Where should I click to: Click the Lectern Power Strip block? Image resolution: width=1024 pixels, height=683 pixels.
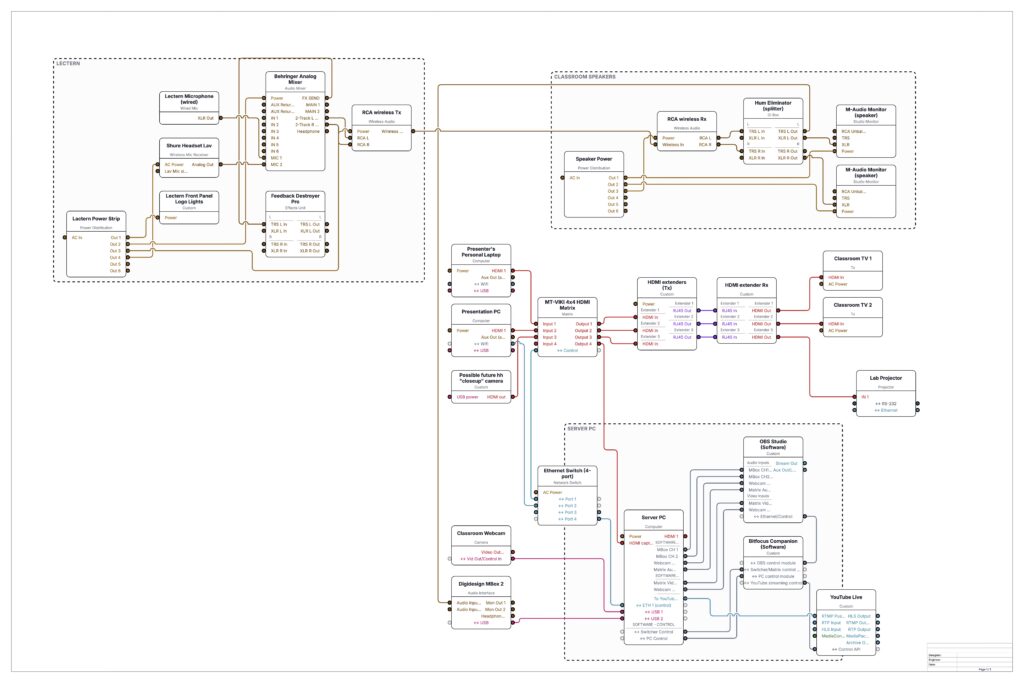click(96, 244)
